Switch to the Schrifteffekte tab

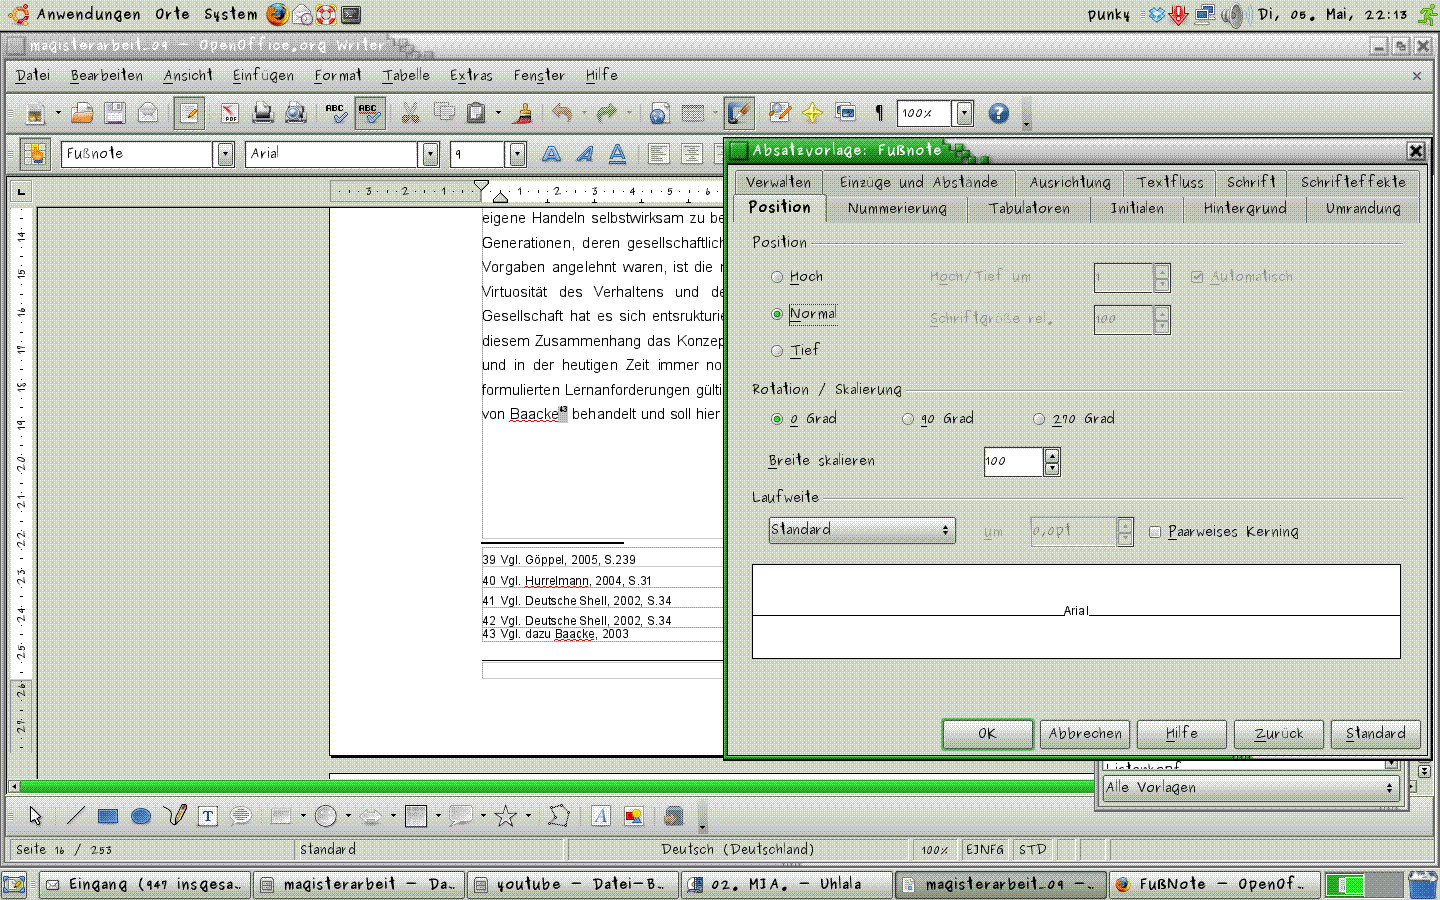(x=1352, y=182)
